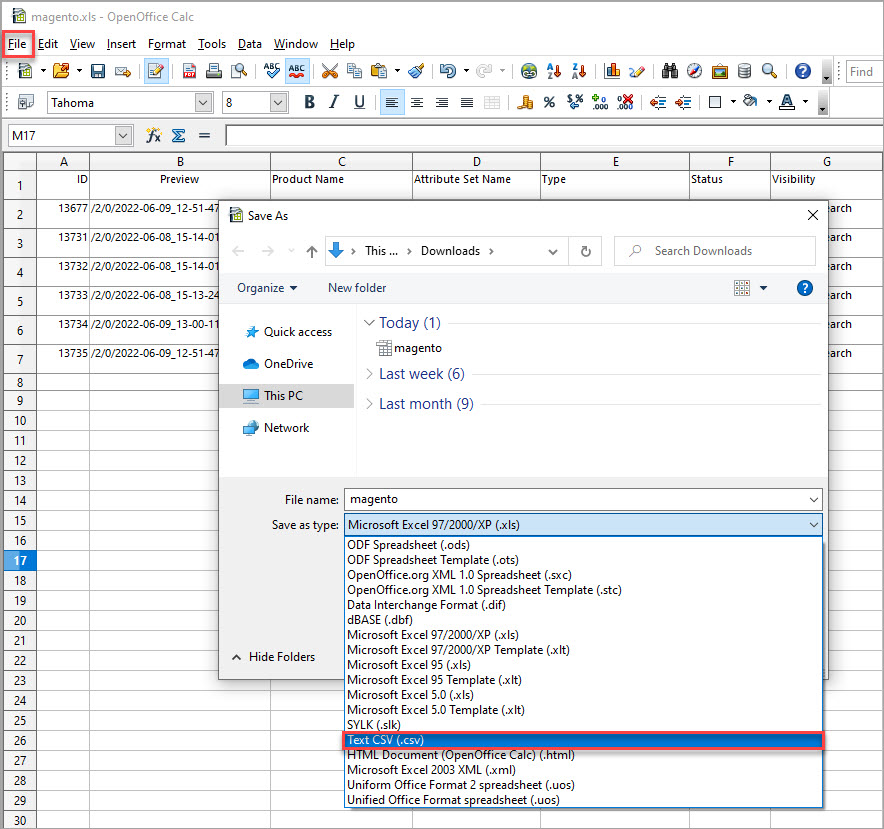Image resolution: width=884 pixels, height=829 pixels.
Task: Open the Tahoma font name dropdown
Action: coord(204,103)
